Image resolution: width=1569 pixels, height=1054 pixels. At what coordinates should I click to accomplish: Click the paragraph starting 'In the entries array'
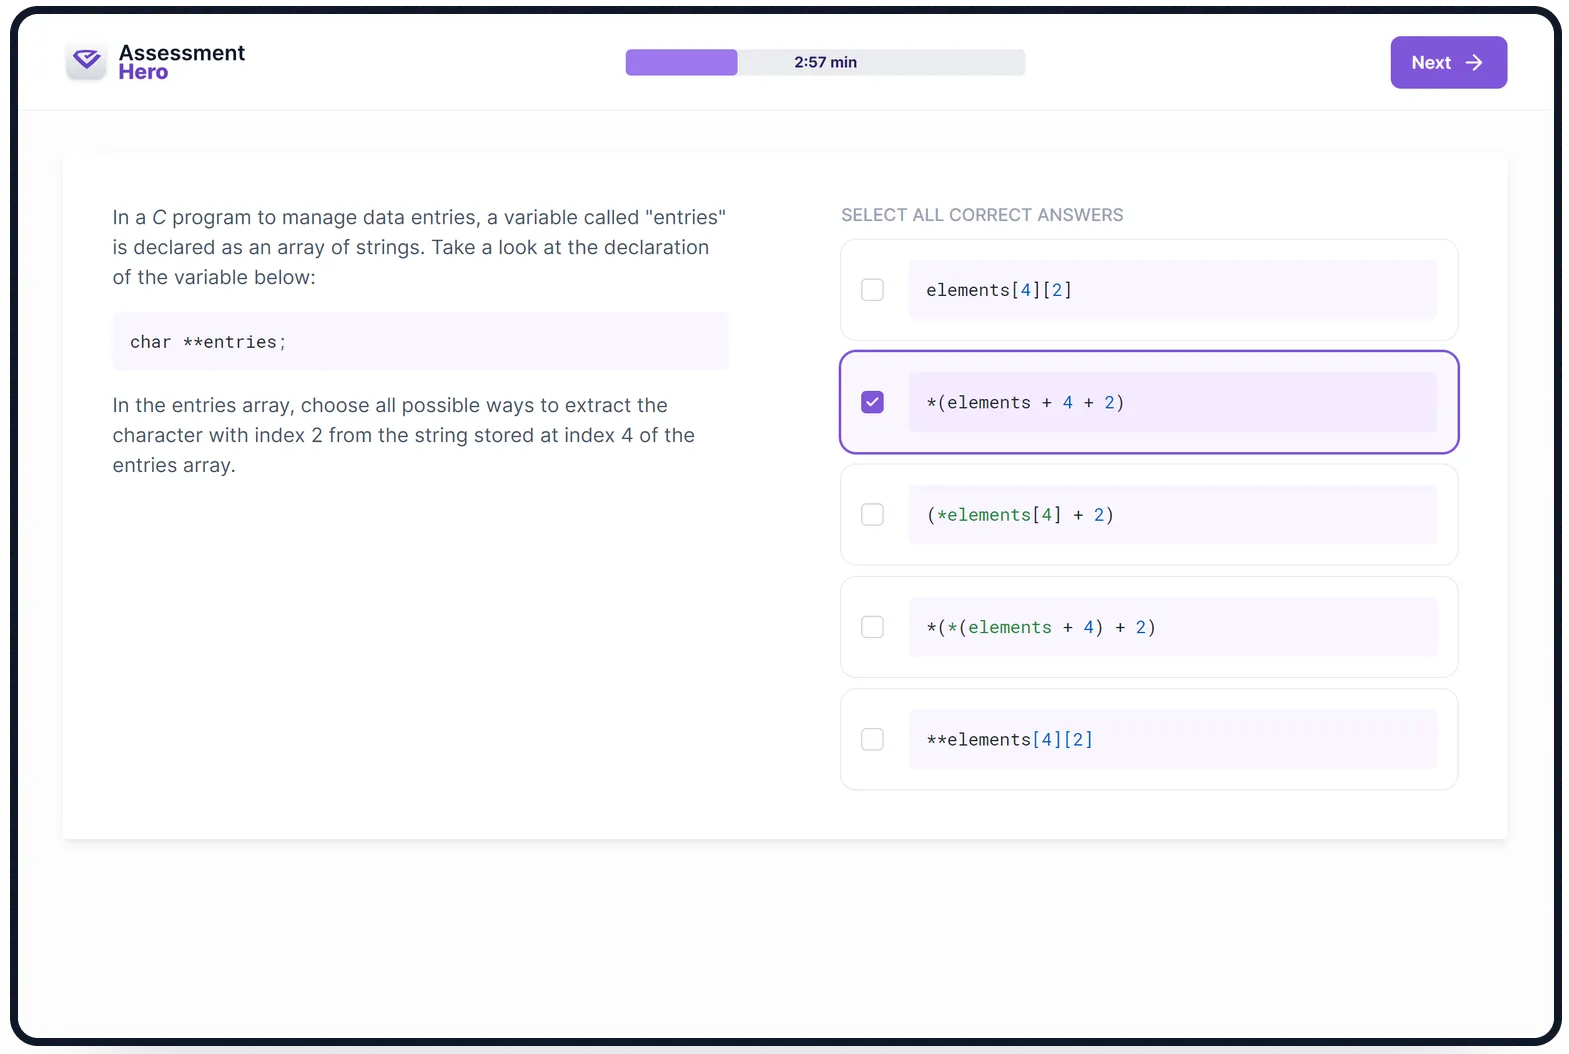pos(404,435)
